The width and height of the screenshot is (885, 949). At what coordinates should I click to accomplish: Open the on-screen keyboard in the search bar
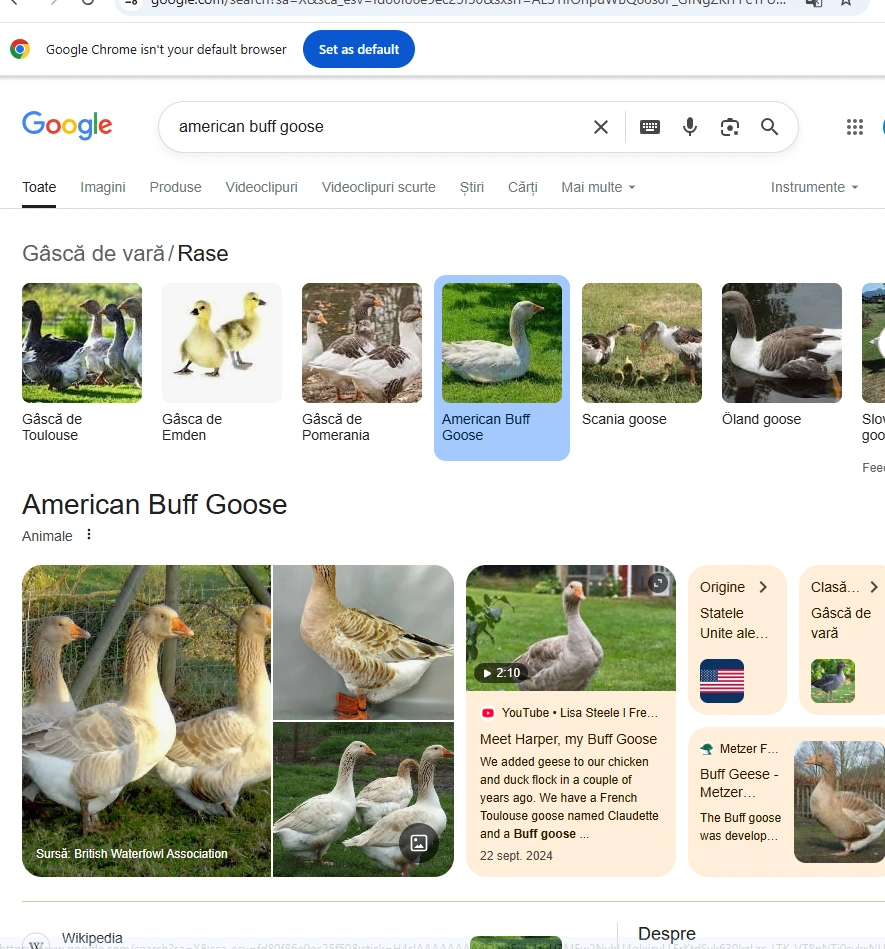point(650,127)
